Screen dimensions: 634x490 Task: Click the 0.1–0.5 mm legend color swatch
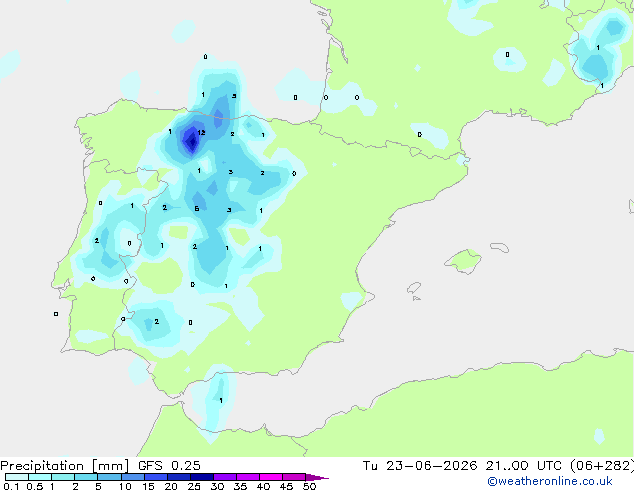(x=17, y=477)
